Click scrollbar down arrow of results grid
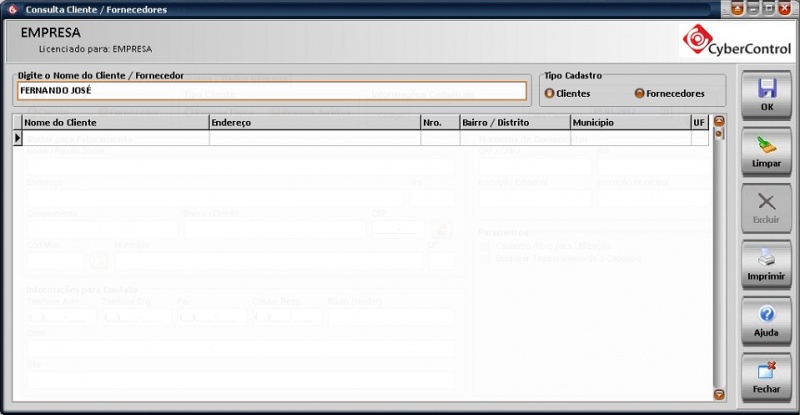 (x=719, y=394)
